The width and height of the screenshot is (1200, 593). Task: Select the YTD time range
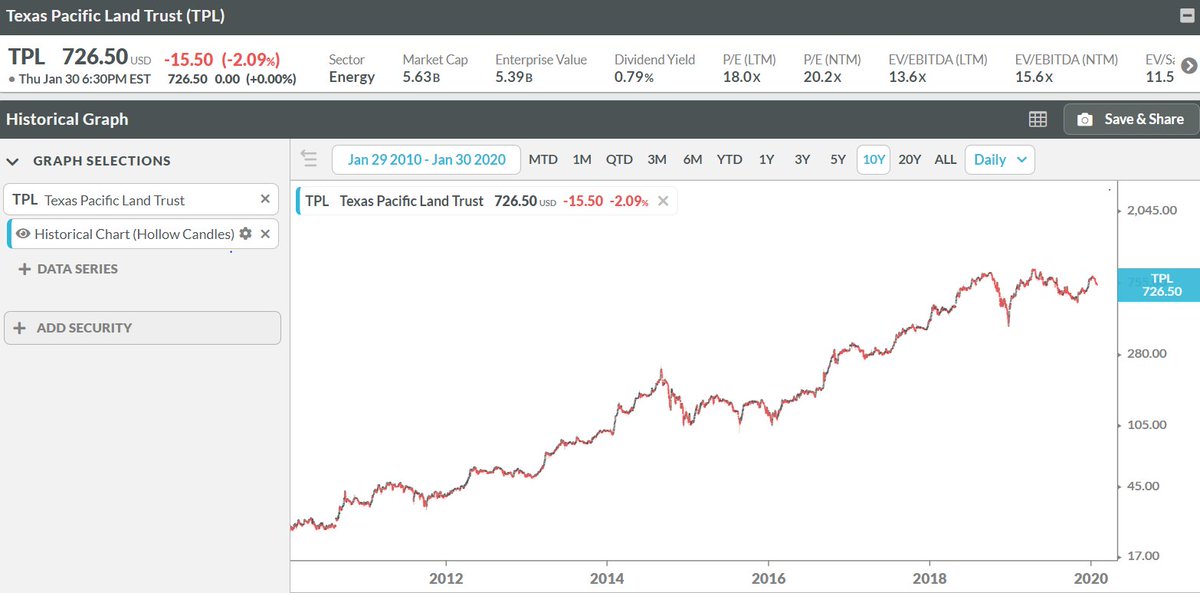[x=730, y=159]
